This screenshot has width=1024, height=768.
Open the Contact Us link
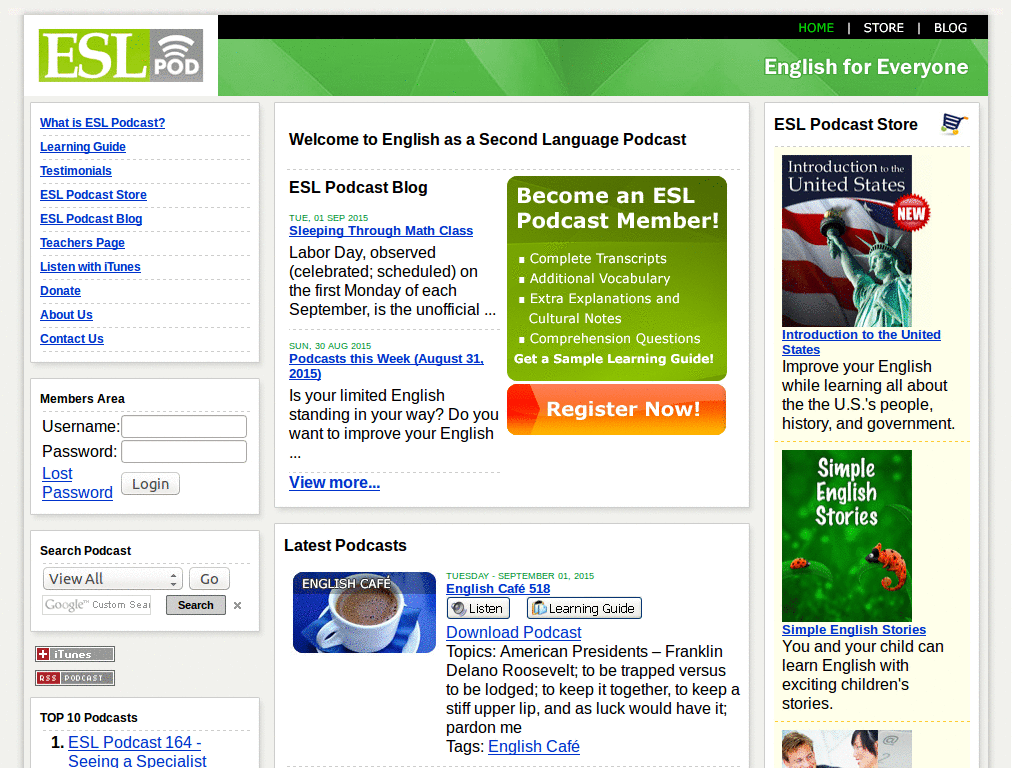tap(72, 339)
